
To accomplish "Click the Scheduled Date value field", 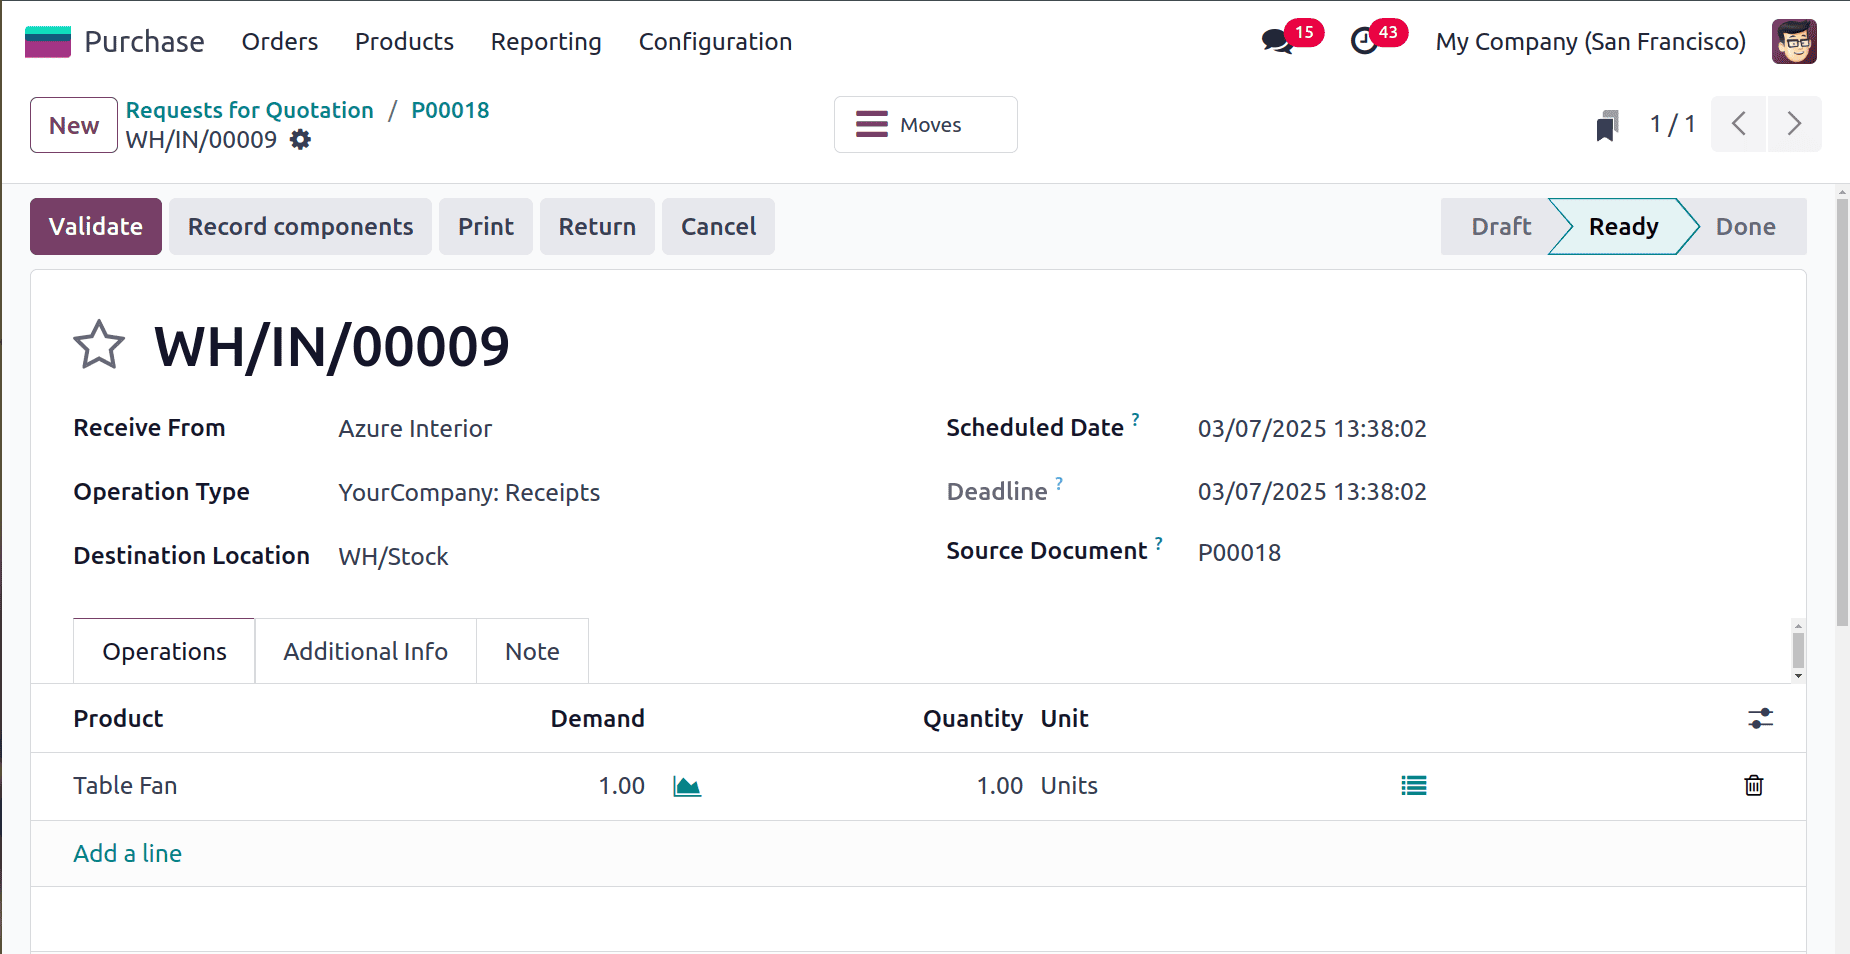I will [1312, 429].
